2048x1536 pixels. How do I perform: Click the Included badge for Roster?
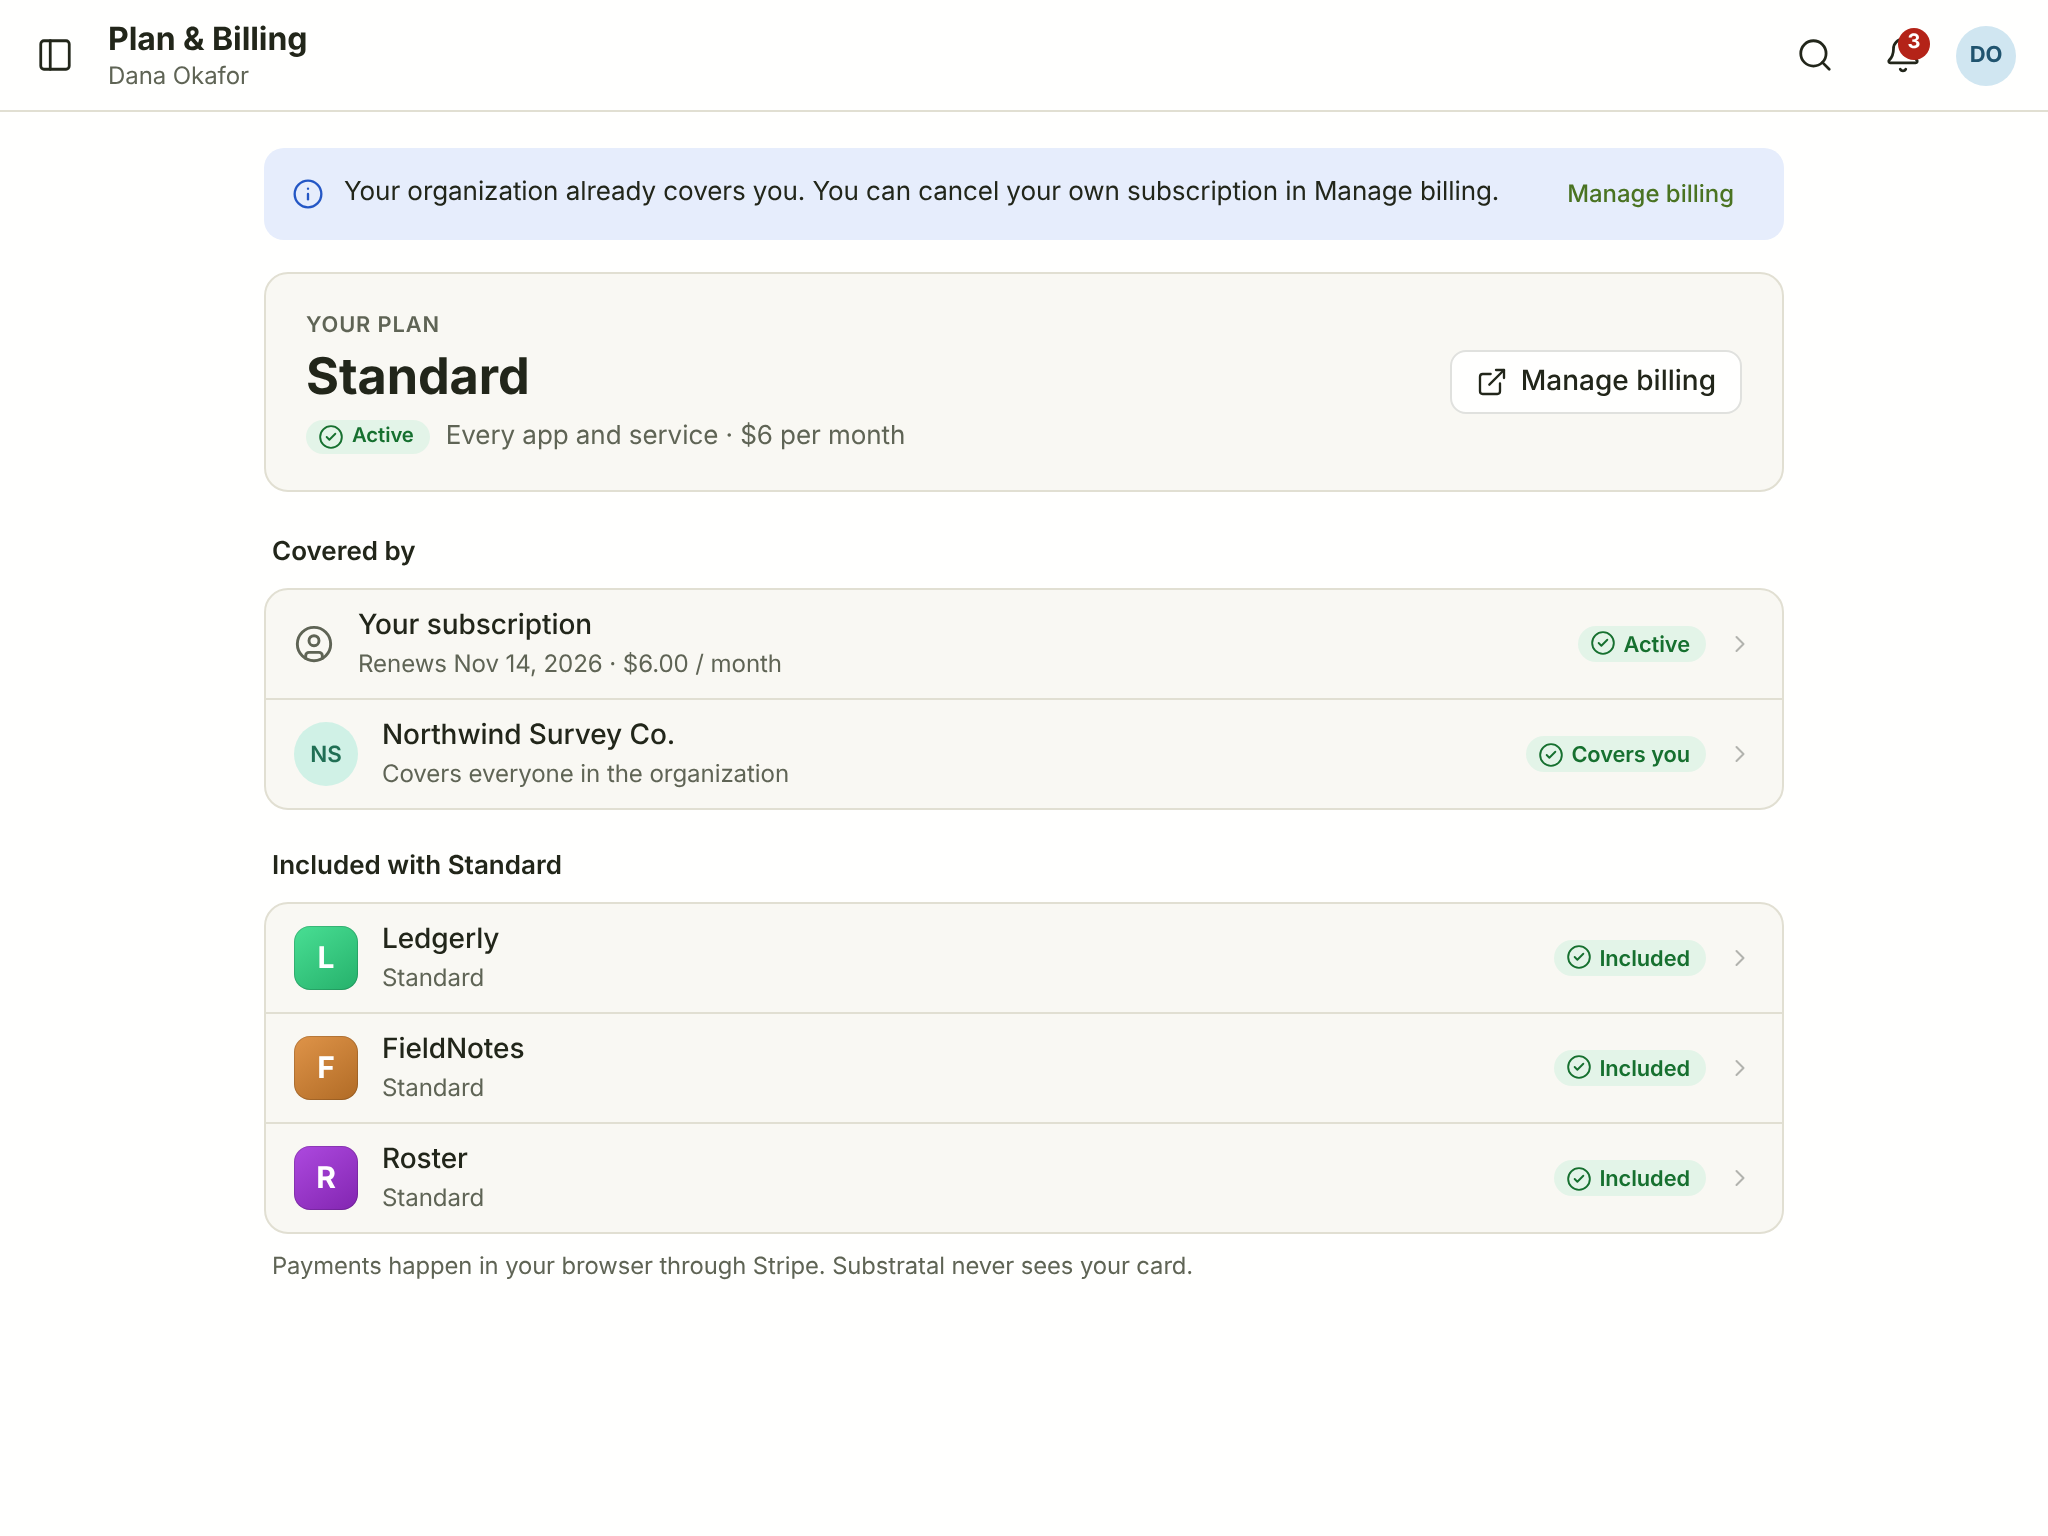point(1630,1178)
